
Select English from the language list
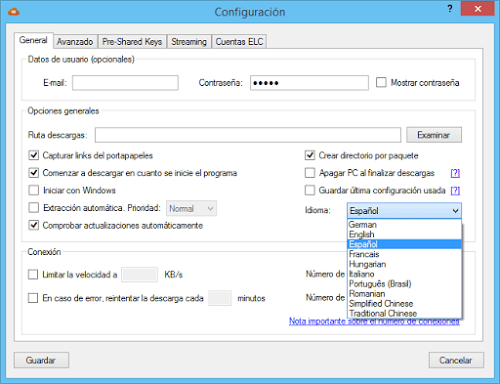404,234
